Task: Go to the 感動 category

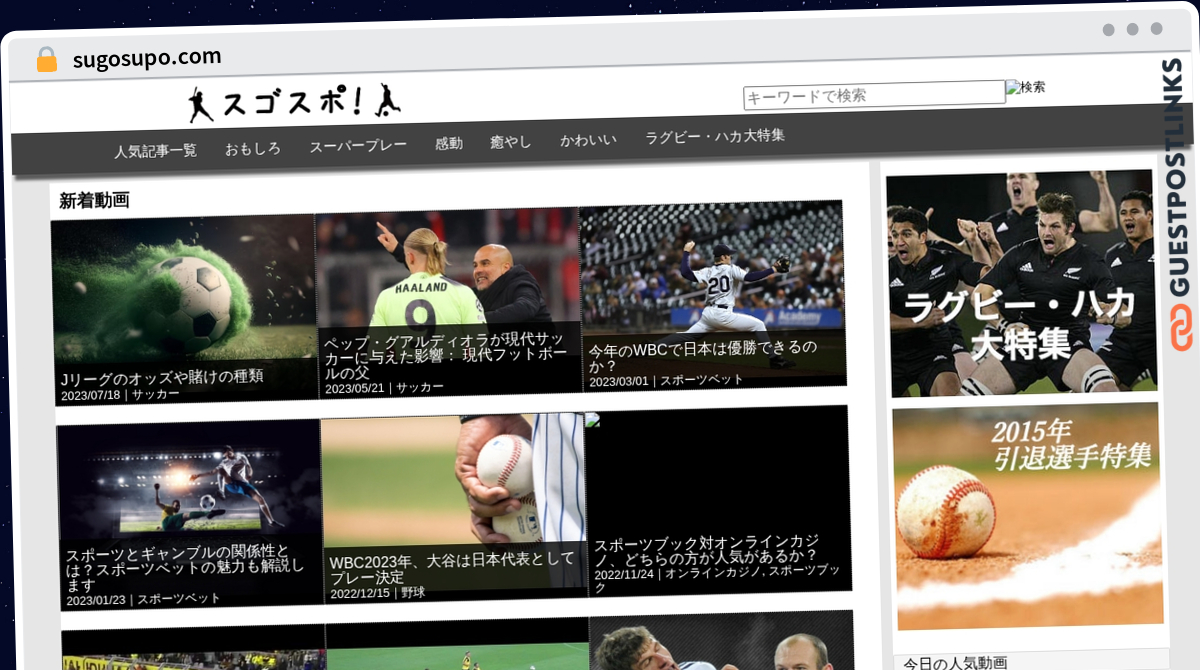Action: (x=448, y=143)
